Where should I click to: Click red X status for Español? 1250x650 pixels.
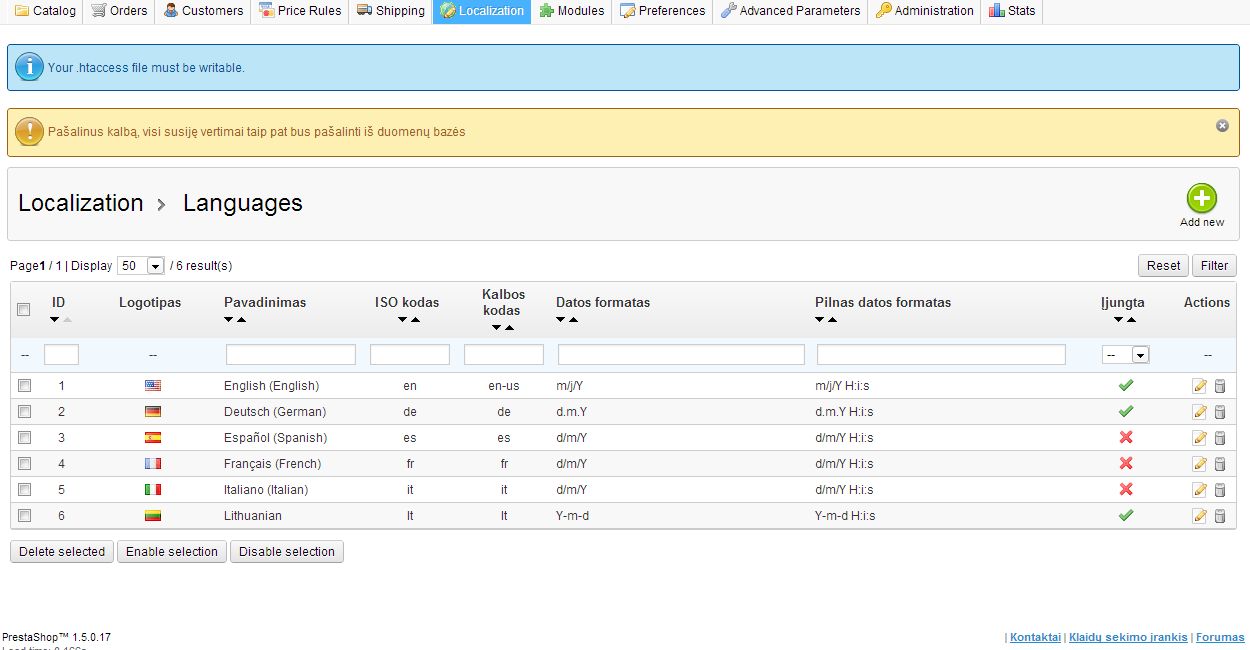coord(1125,438)
